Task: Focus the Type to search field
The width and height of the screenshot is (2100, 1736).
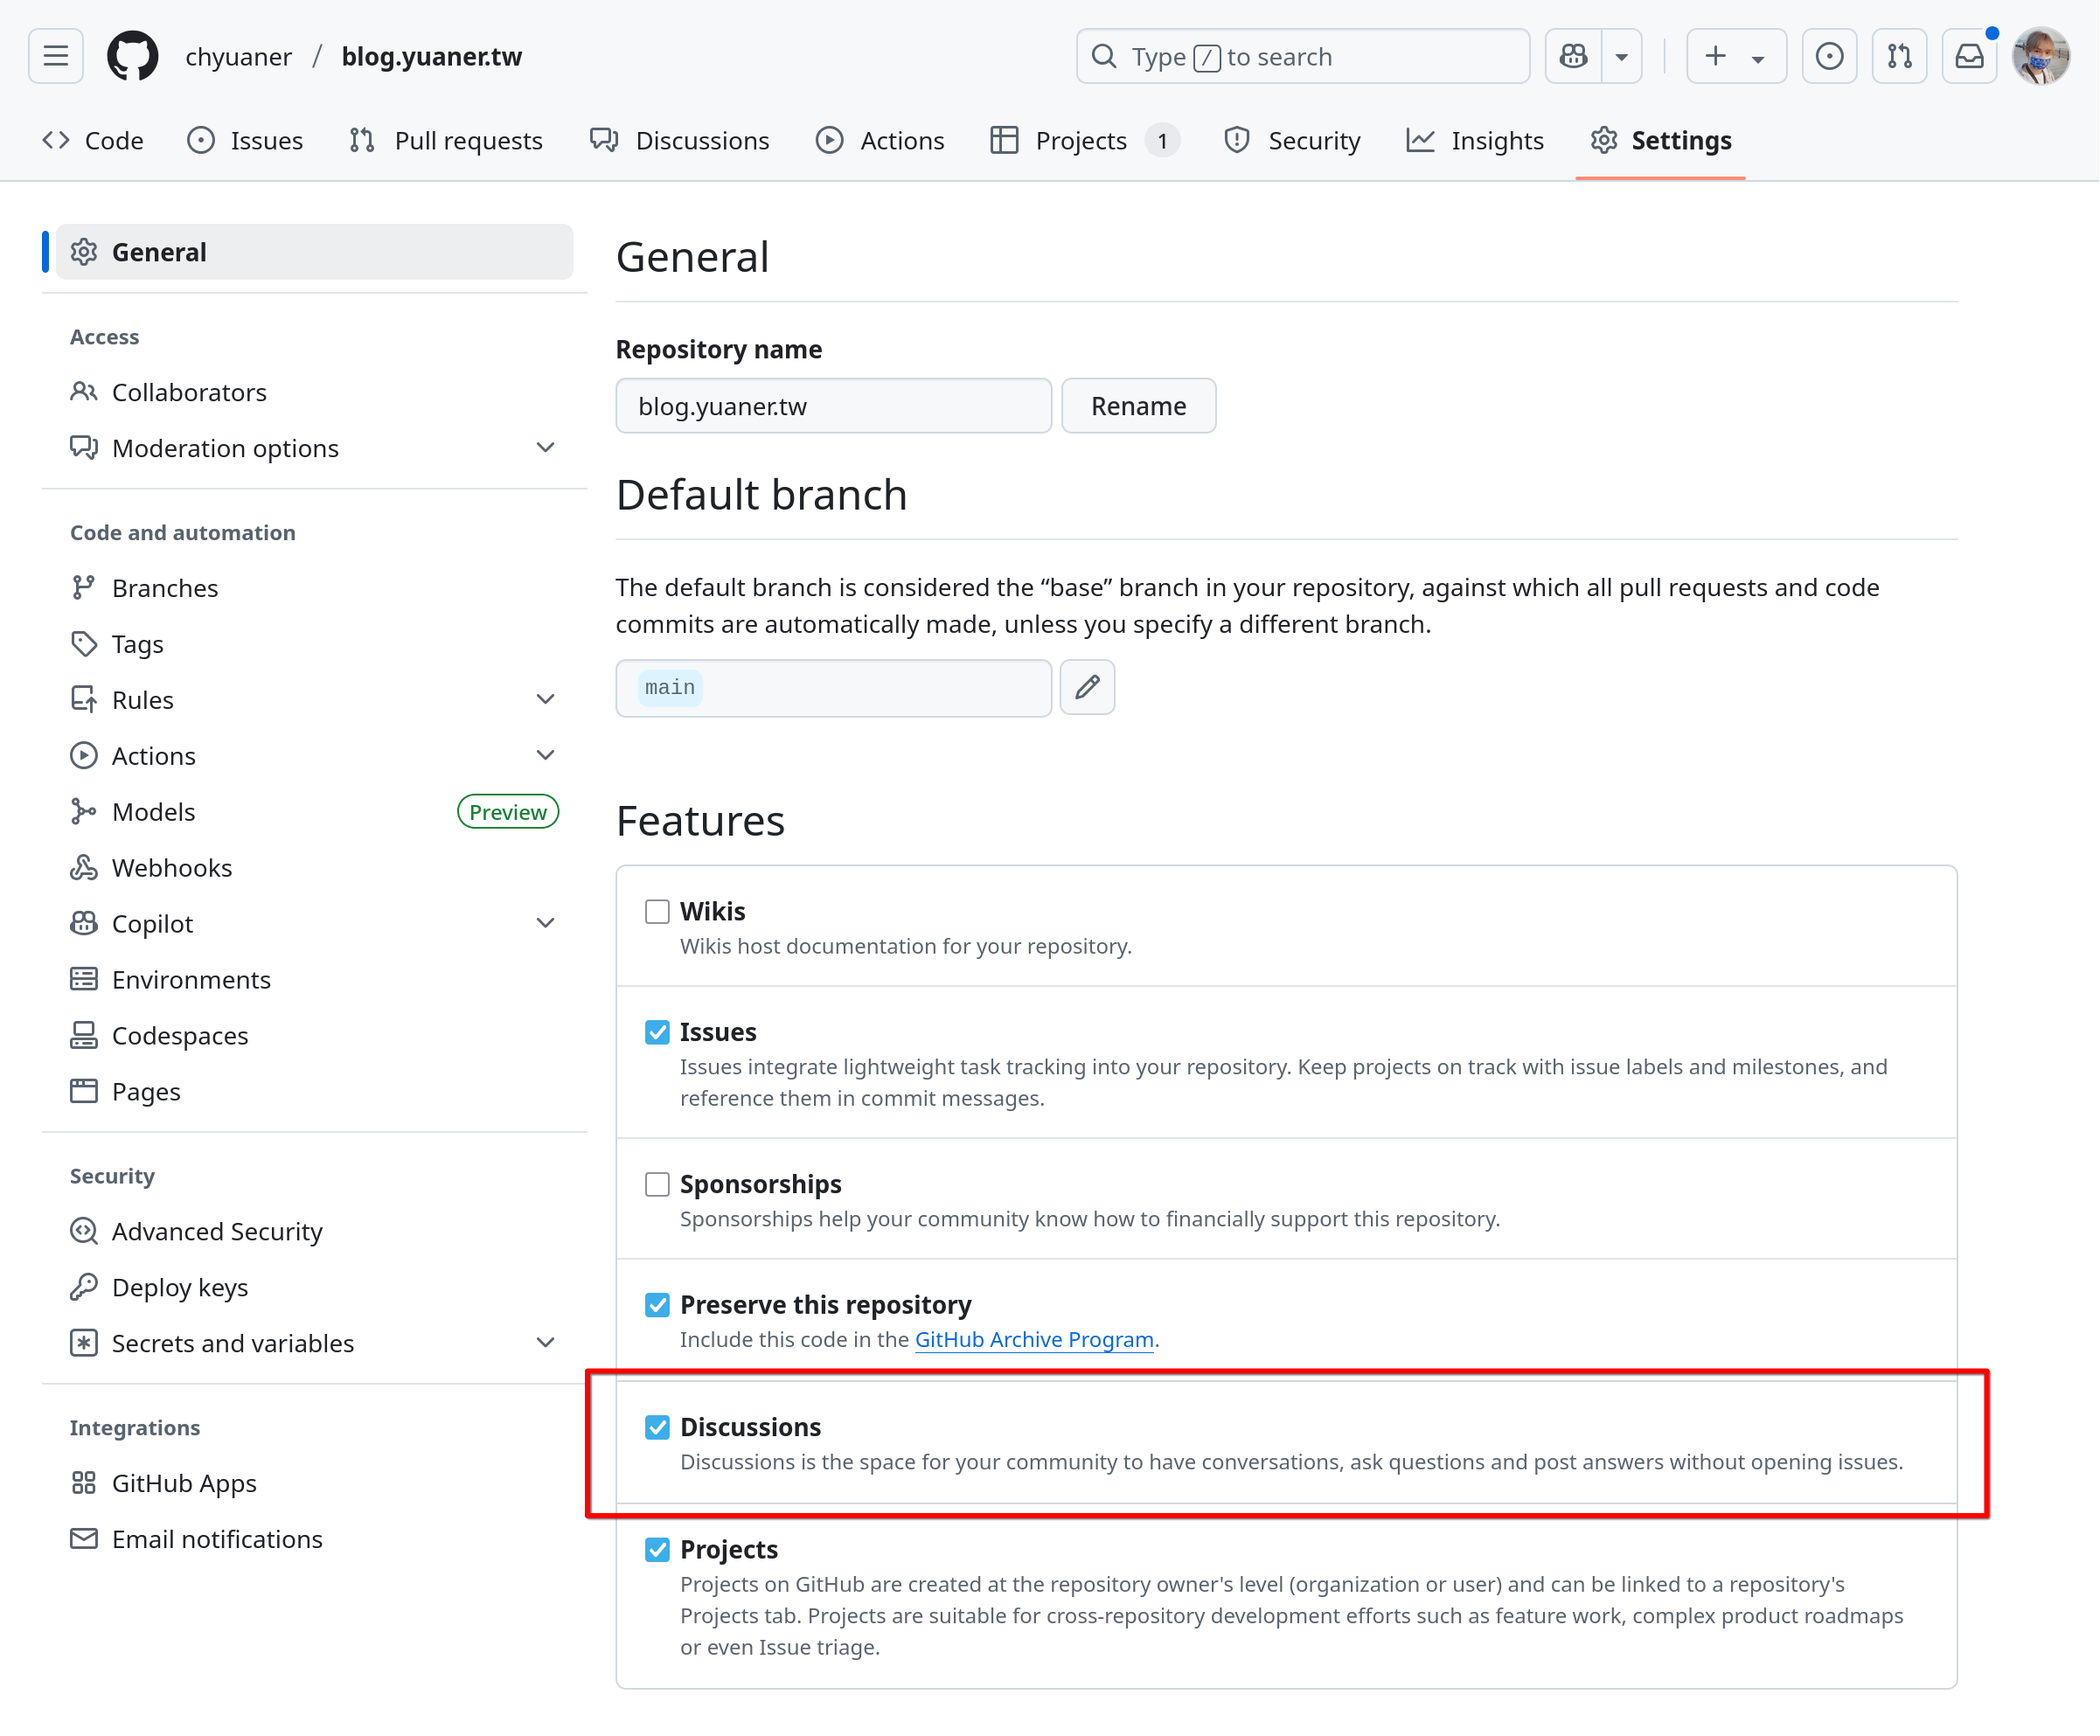Action: pos(1302,56)
